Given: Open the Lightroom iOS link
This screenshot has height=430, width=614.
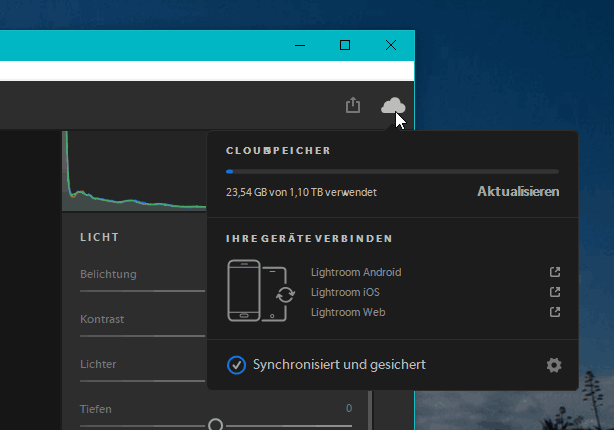Looking at the screenshot, I should click(344, 292).
